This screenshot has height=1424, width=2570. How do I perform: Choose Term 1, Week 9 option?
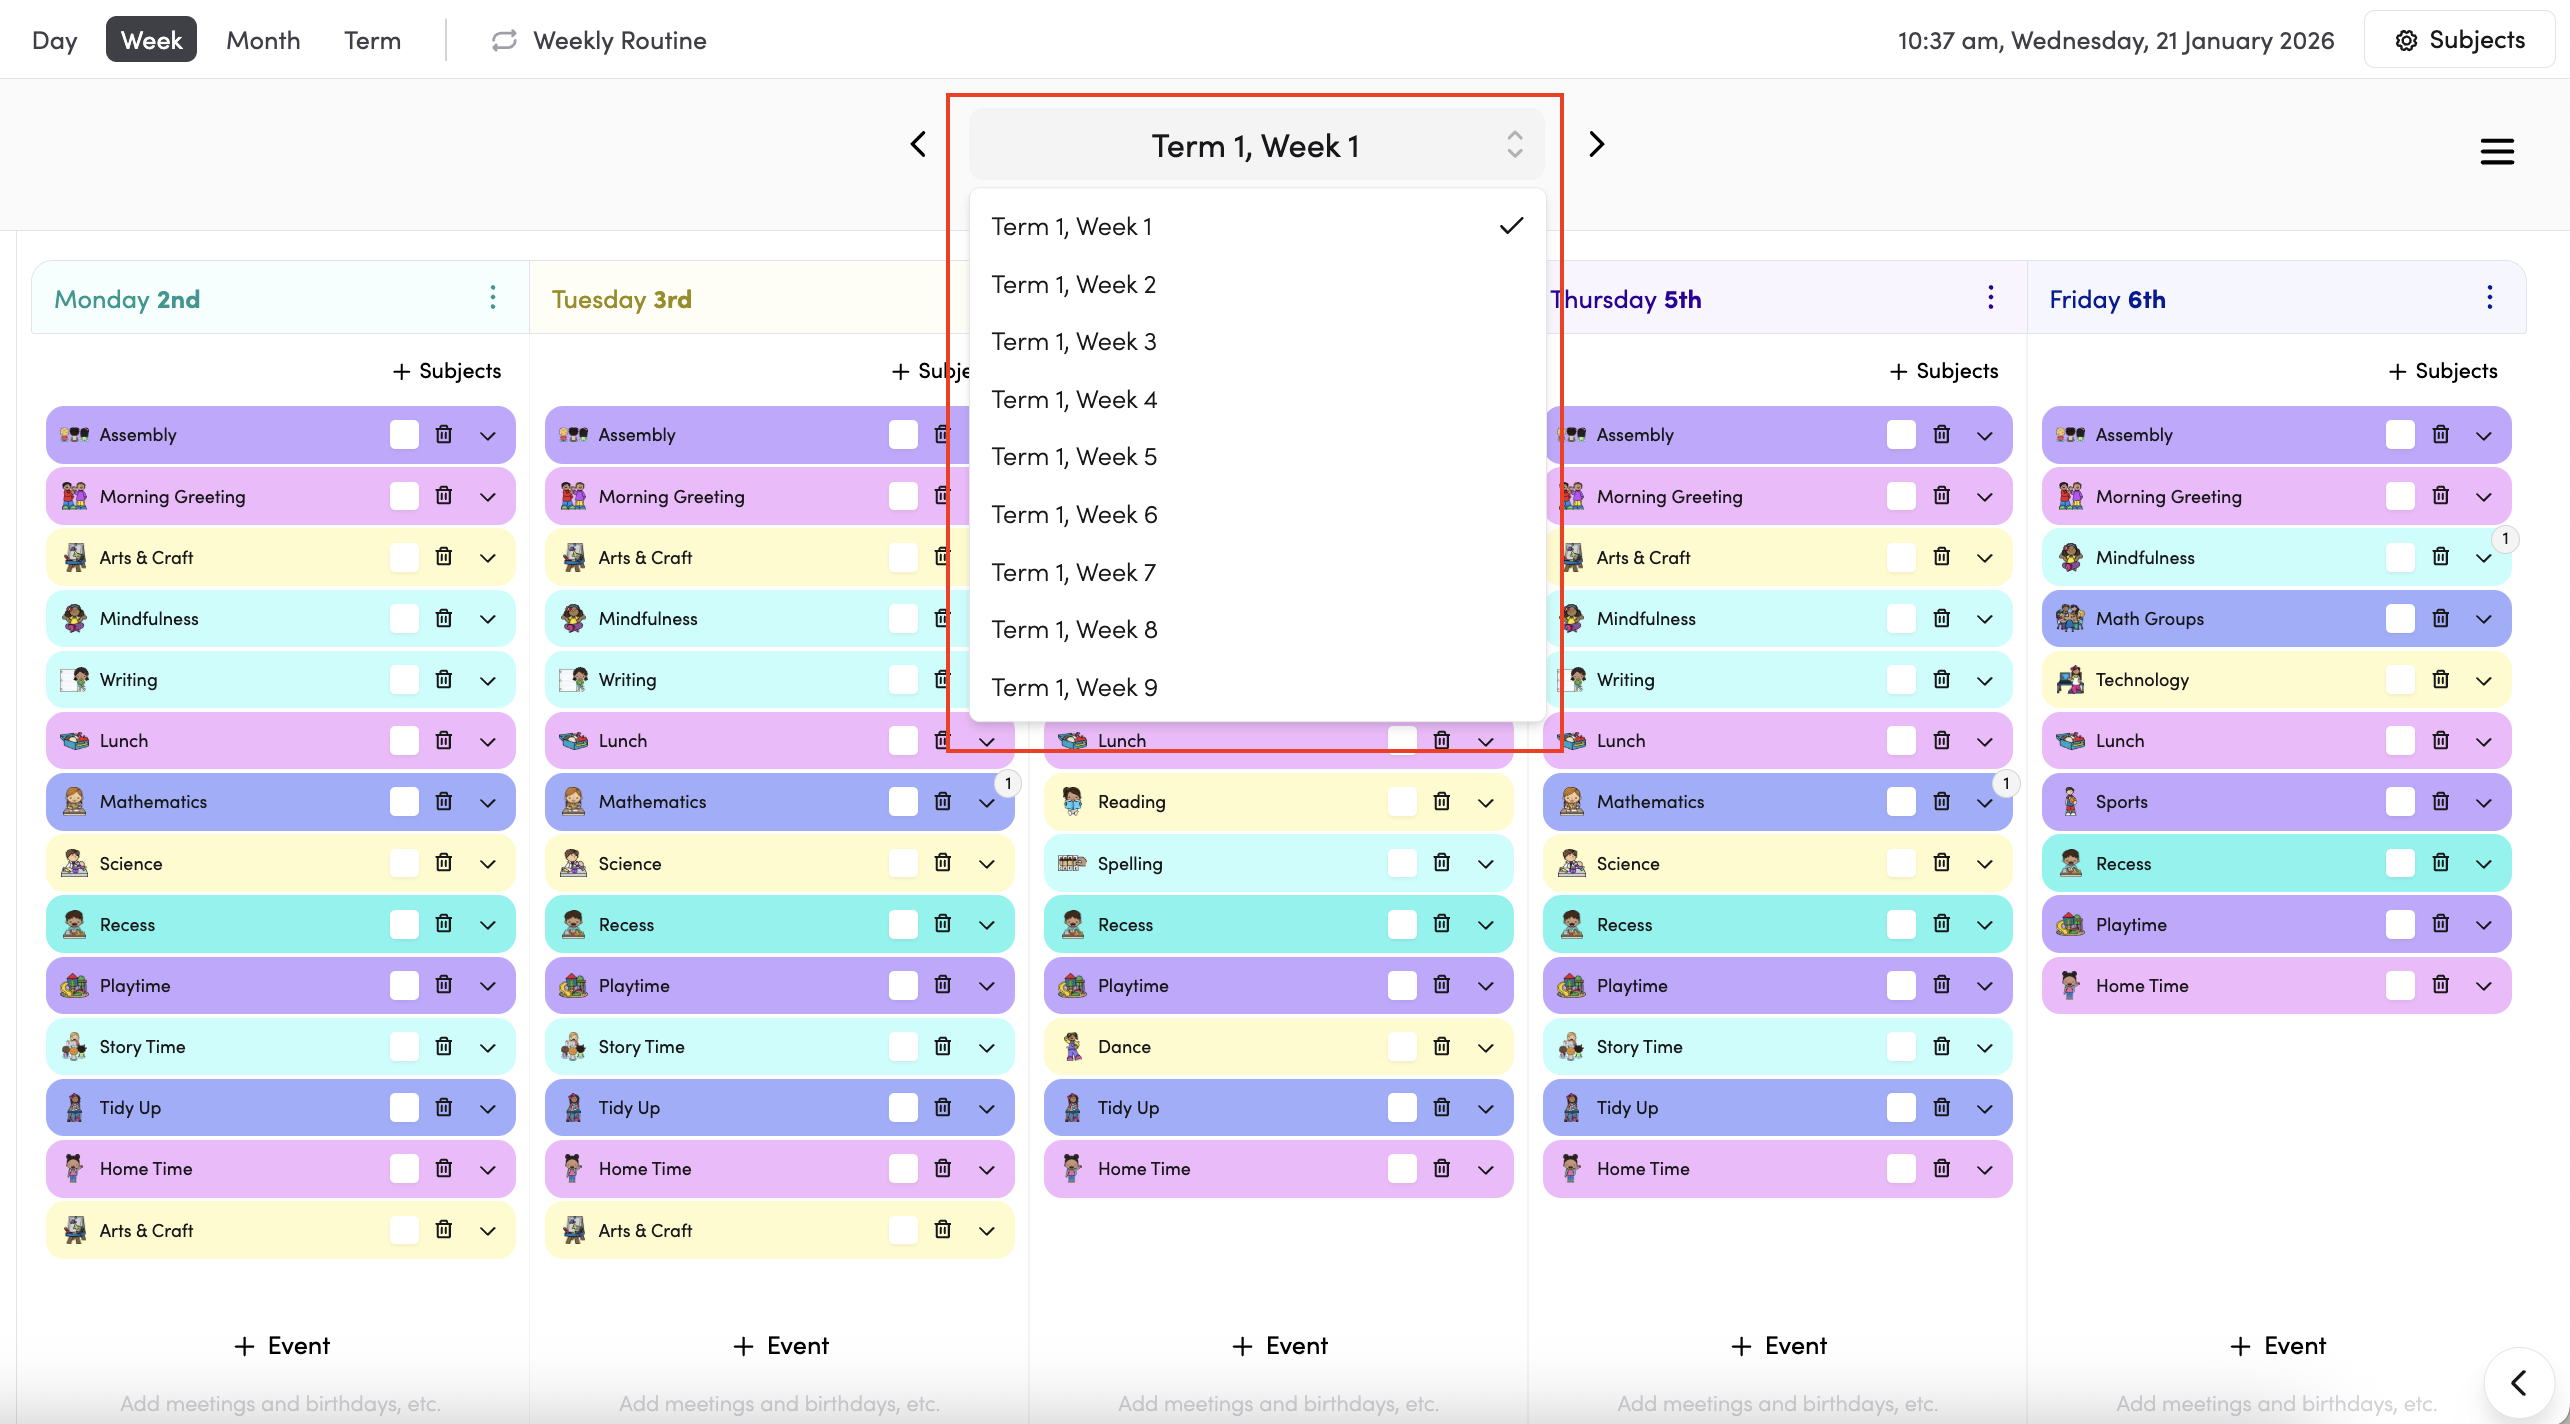click(x=1074, y=688)
